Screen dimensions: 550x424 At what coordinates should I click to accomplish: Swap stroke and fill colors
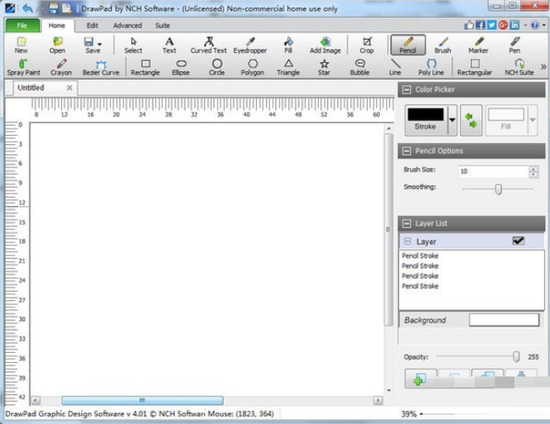pos(471,120)
